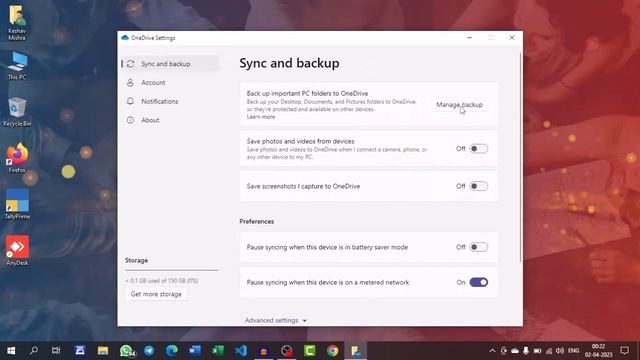Screen dimensions: 640x360
Task: Toggle pause syncing in battery saver mode
Action: tap(478, 247)
